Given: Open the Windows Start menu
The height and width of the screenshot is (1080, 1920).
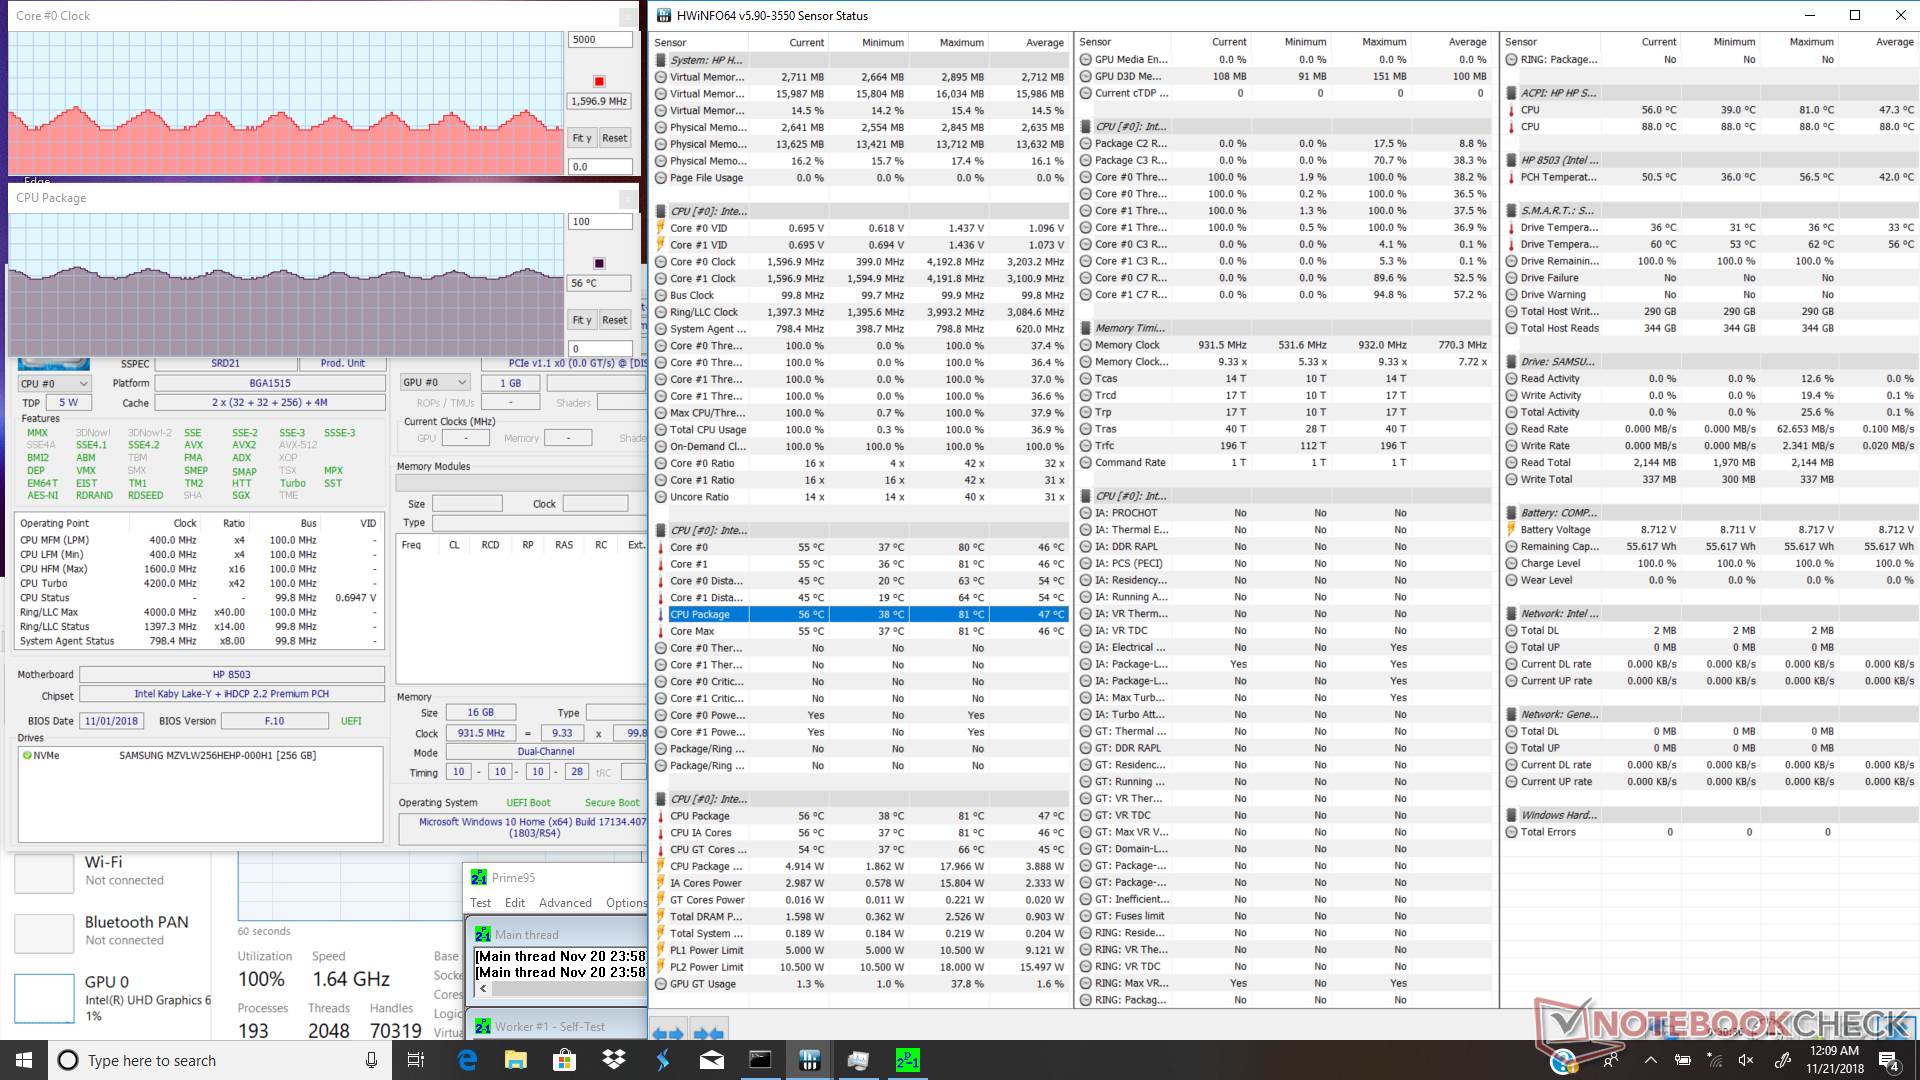Looking at the screenshot, I should pyautogui.click(x=24, y=1060).
